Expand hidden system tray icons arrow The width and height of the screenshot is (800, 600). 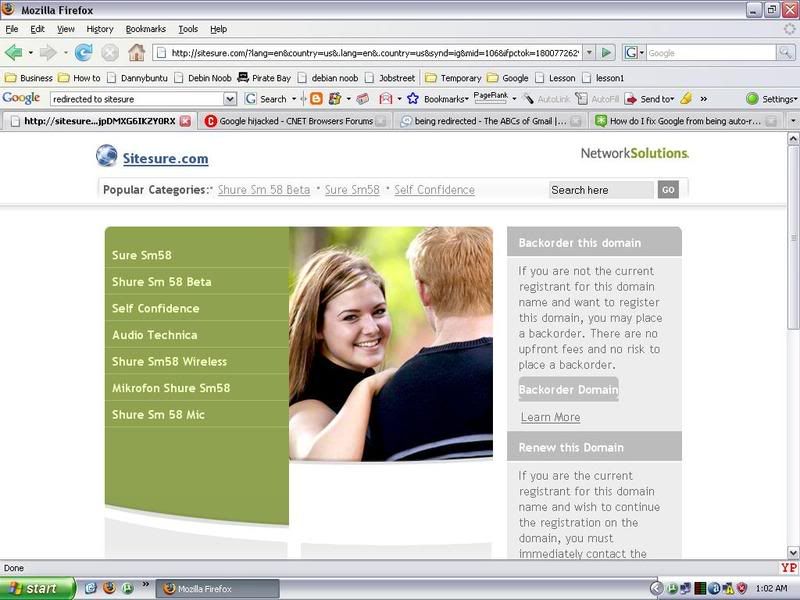657,588
